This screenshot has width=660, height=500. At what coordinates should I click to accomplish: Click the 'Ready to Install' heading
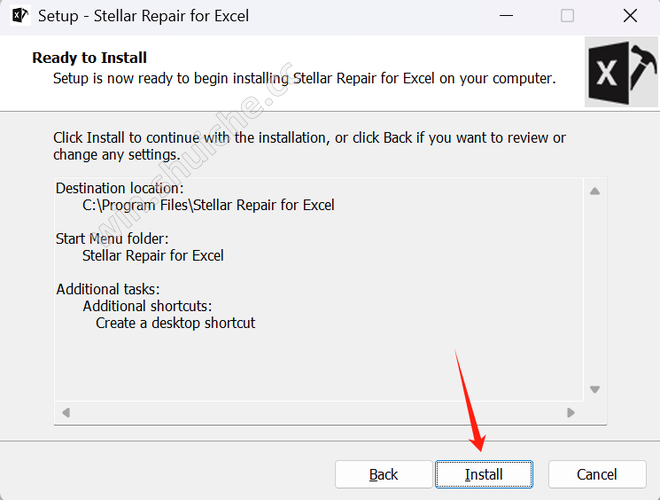tap(90, 58)
